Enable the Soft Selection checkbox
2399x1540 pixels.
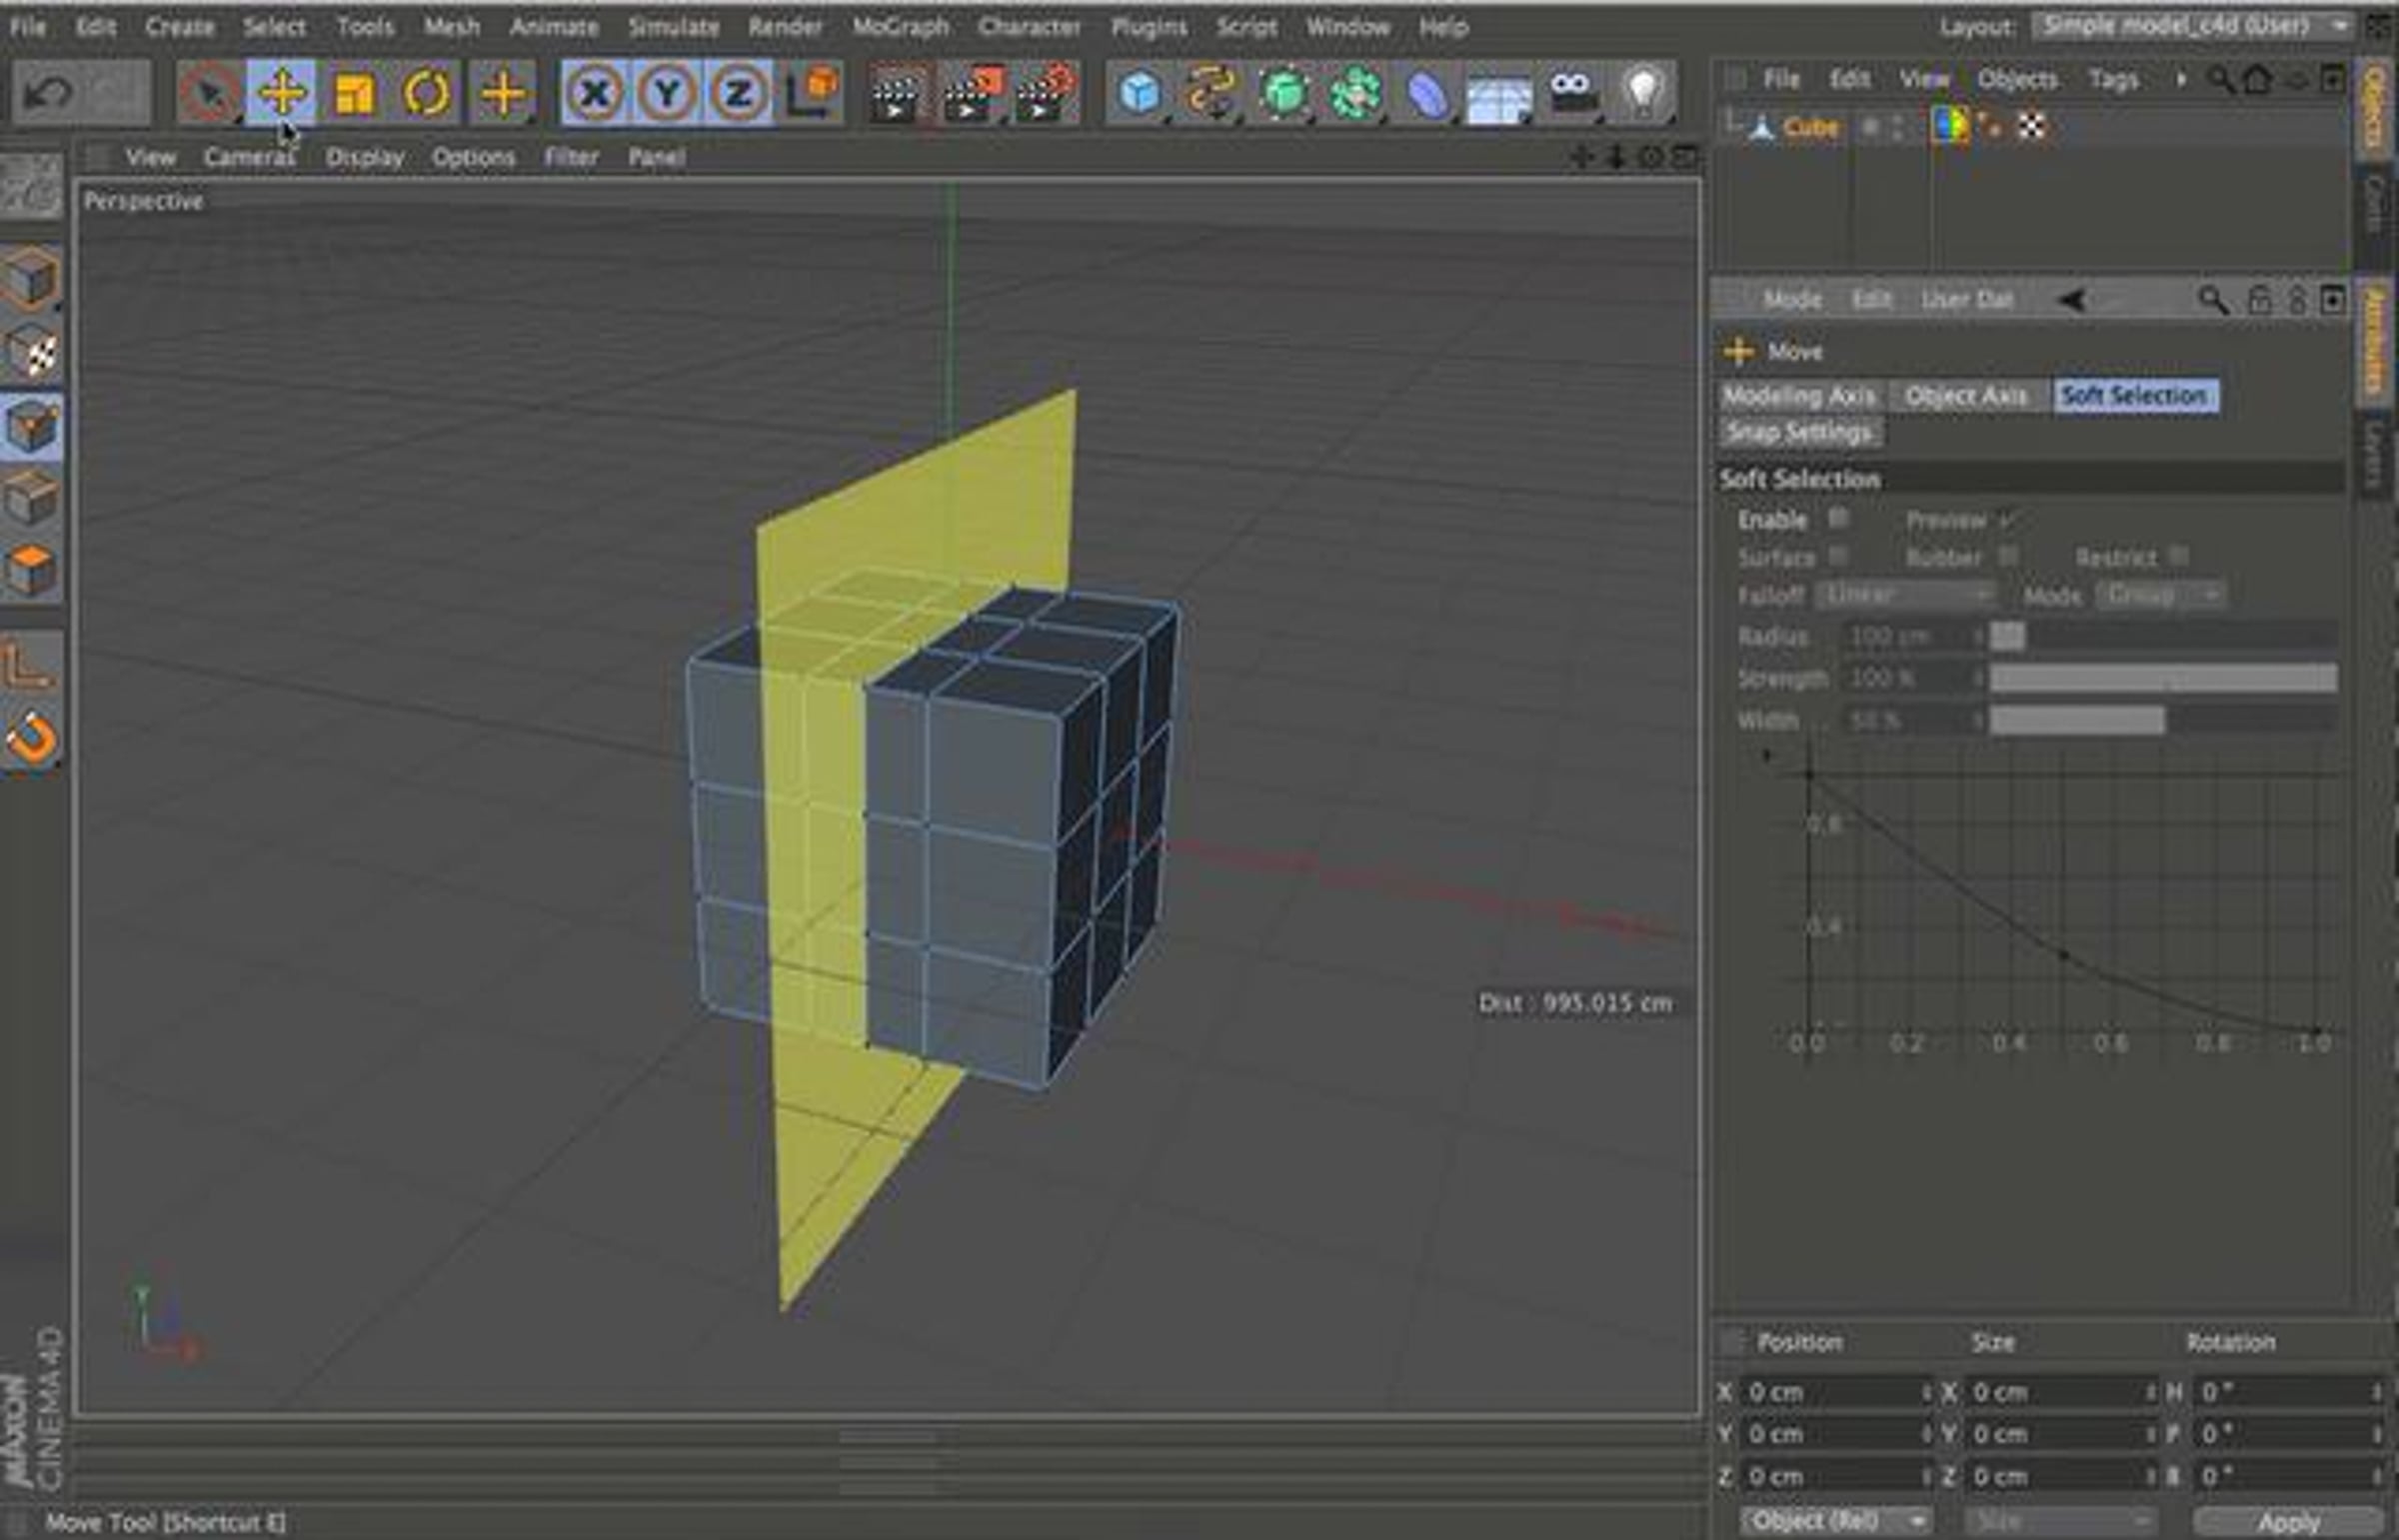(x=1837, y=518)
